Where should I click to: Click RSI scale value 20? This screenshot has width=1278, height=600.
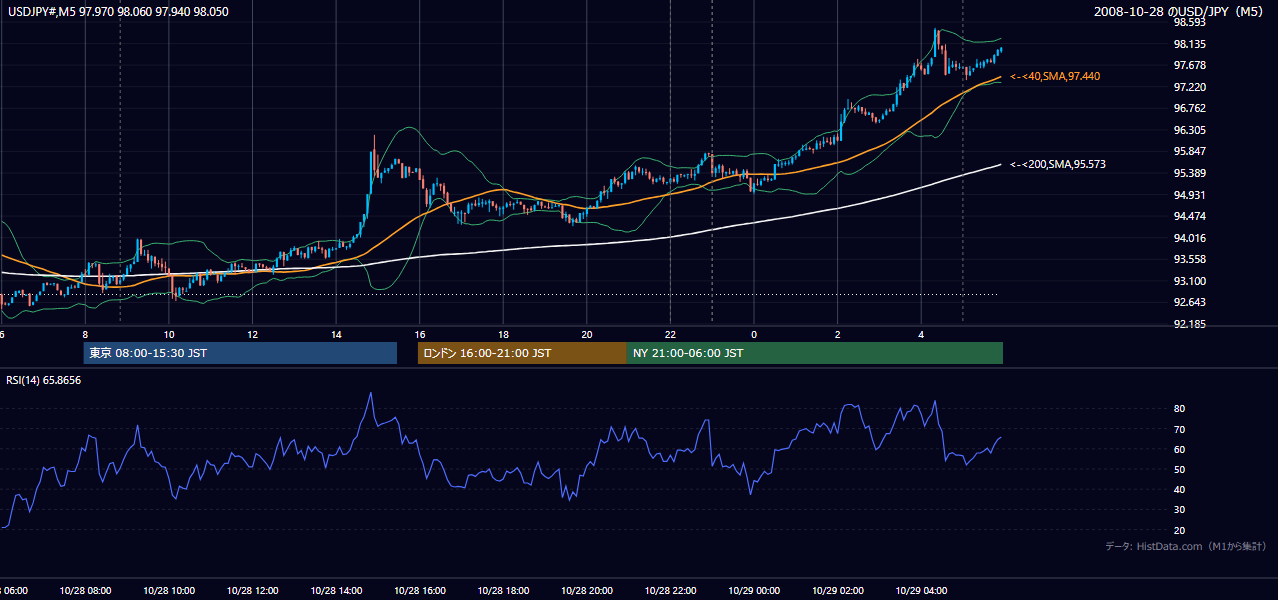1179,530
